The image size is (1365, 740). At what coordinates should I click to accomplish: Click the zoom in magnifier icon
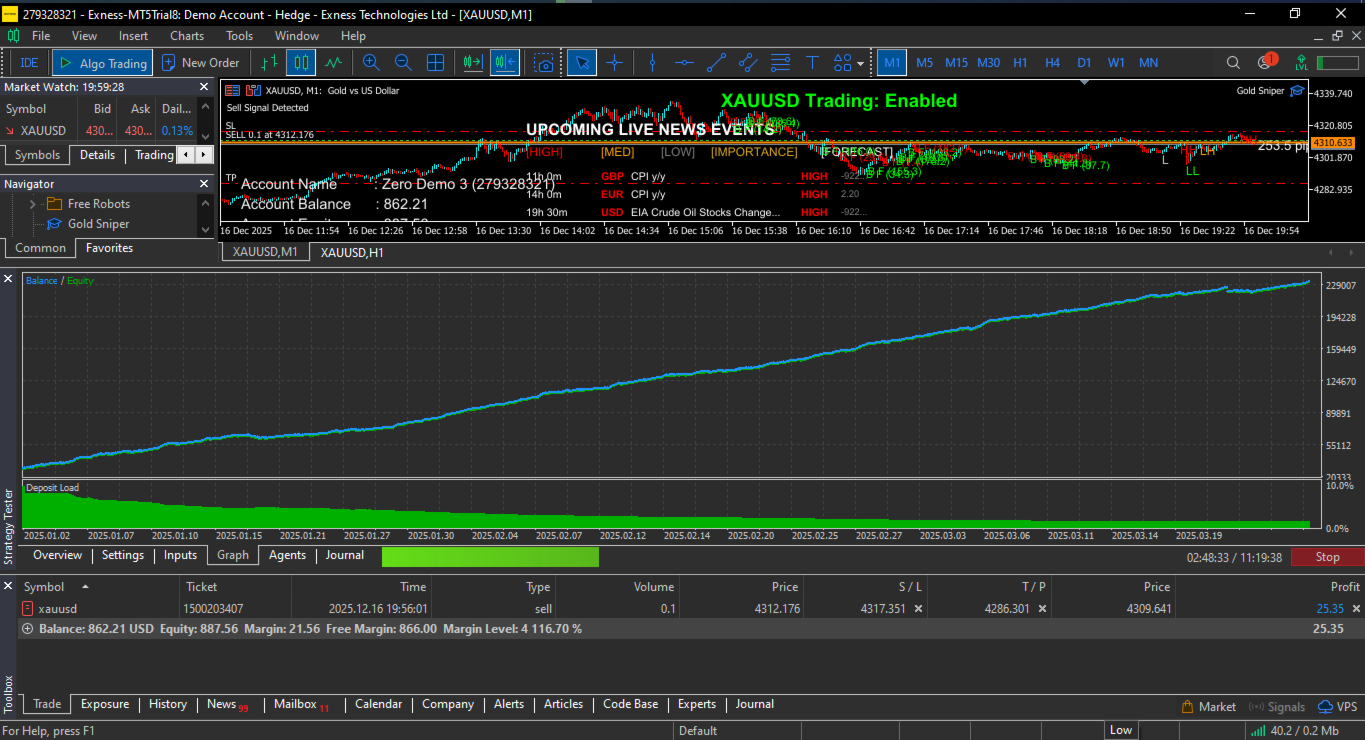tap(371, 63)
